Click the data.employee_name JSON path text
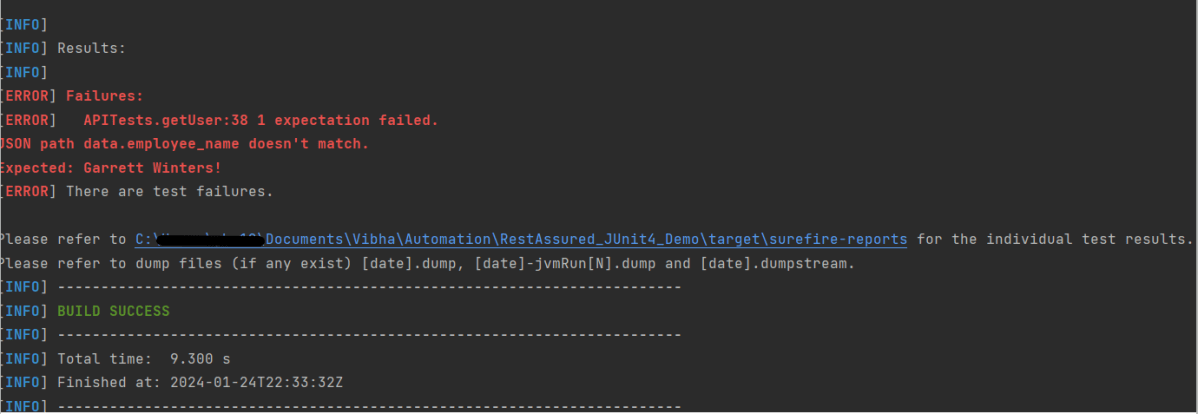Viewport: 1198px width, 414px height. (x=171, y=144)
